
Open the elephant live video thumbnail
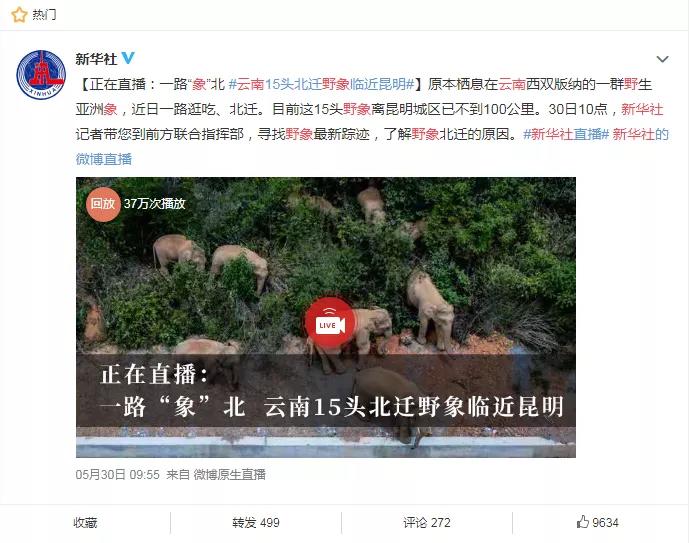pyautogui.click(x=326, y=317)
